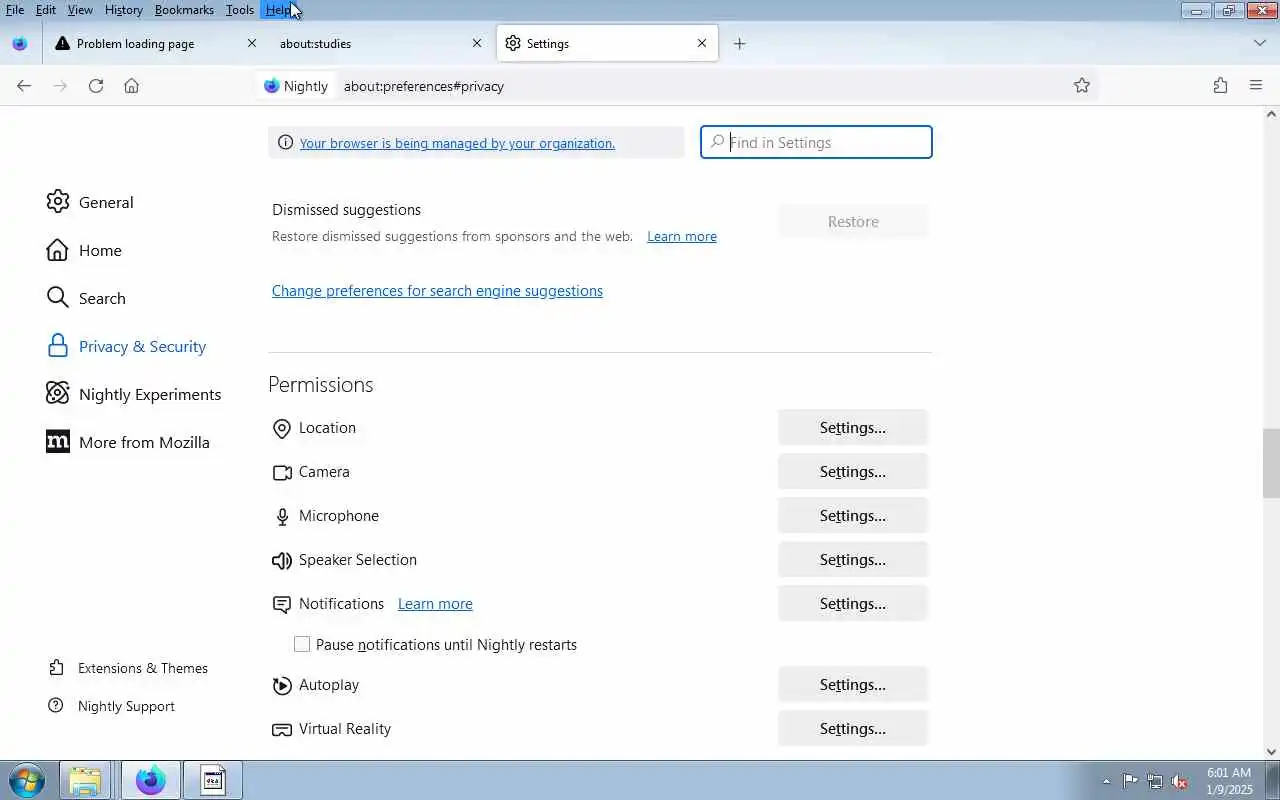Image resolution: width=1280 pixels, height=800 pixels.
Task: Open the History menu
Action: coord(124,10)
